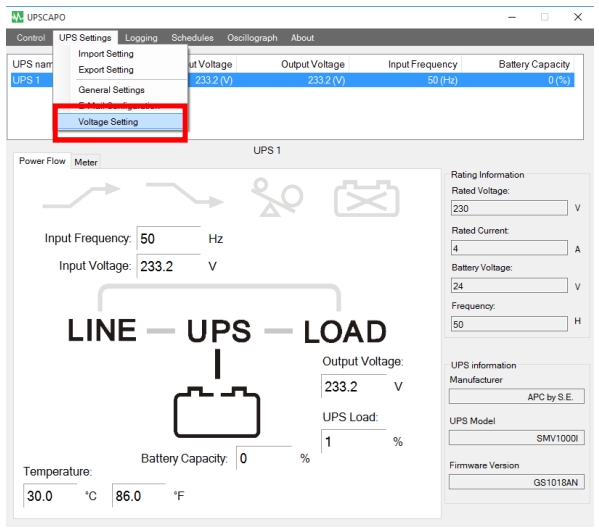Screen dimensions: 599x532
Task: Click the Input Frequency field showing 50
Action: 168,239
